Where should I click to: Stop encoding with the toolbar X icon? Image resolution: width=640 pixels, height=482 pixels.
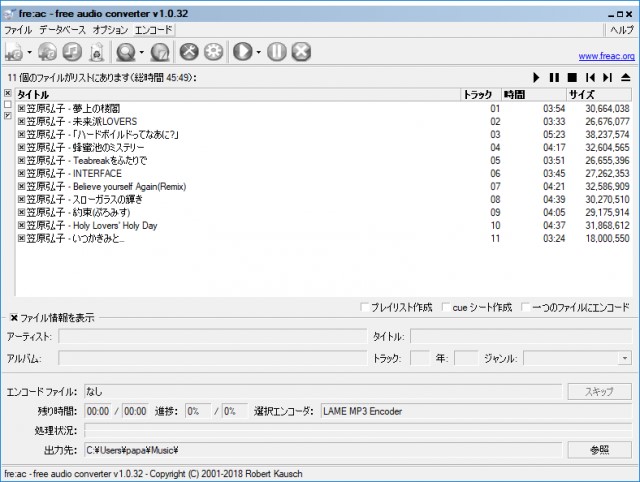(301, 52)
